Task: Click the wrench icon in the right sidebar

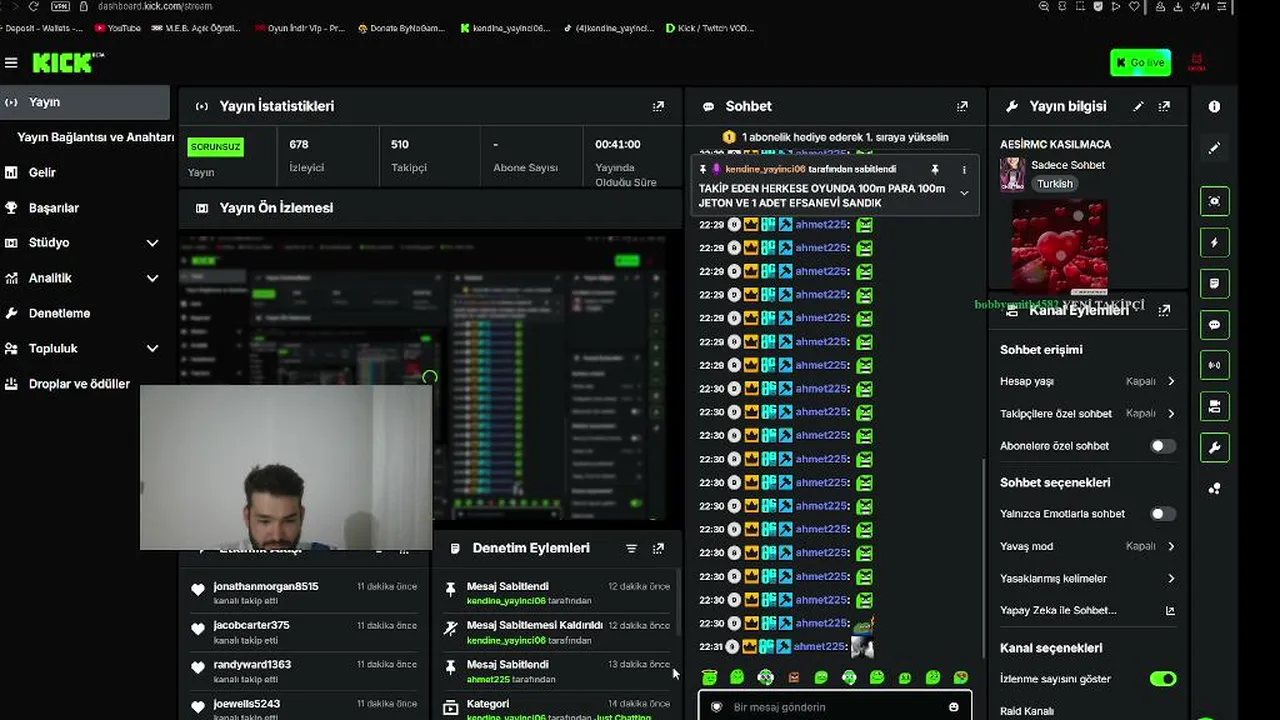Action: pyautogui.click(x=1214, y=447)
